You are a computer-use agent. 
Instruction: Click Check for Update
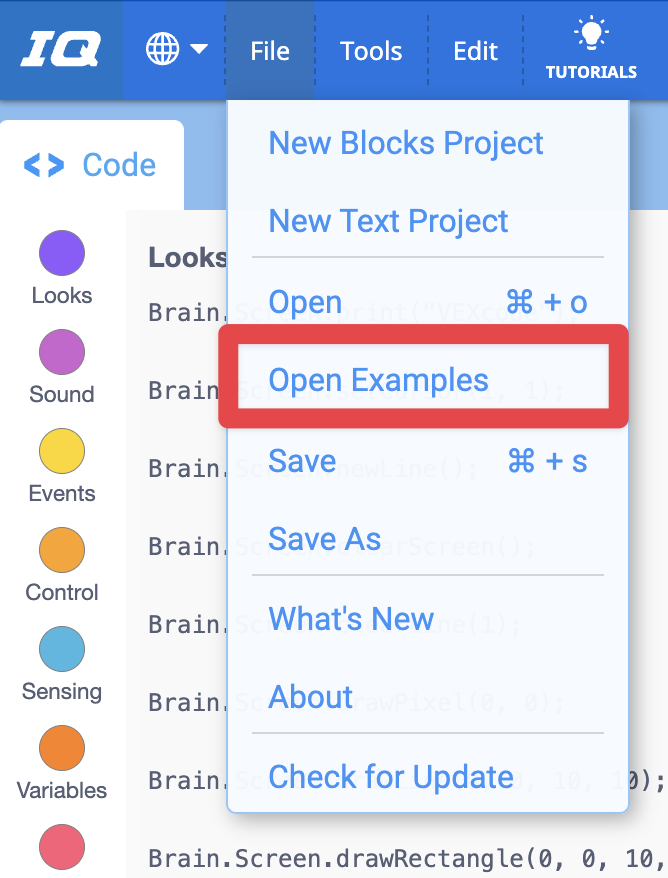pos(390,777)
